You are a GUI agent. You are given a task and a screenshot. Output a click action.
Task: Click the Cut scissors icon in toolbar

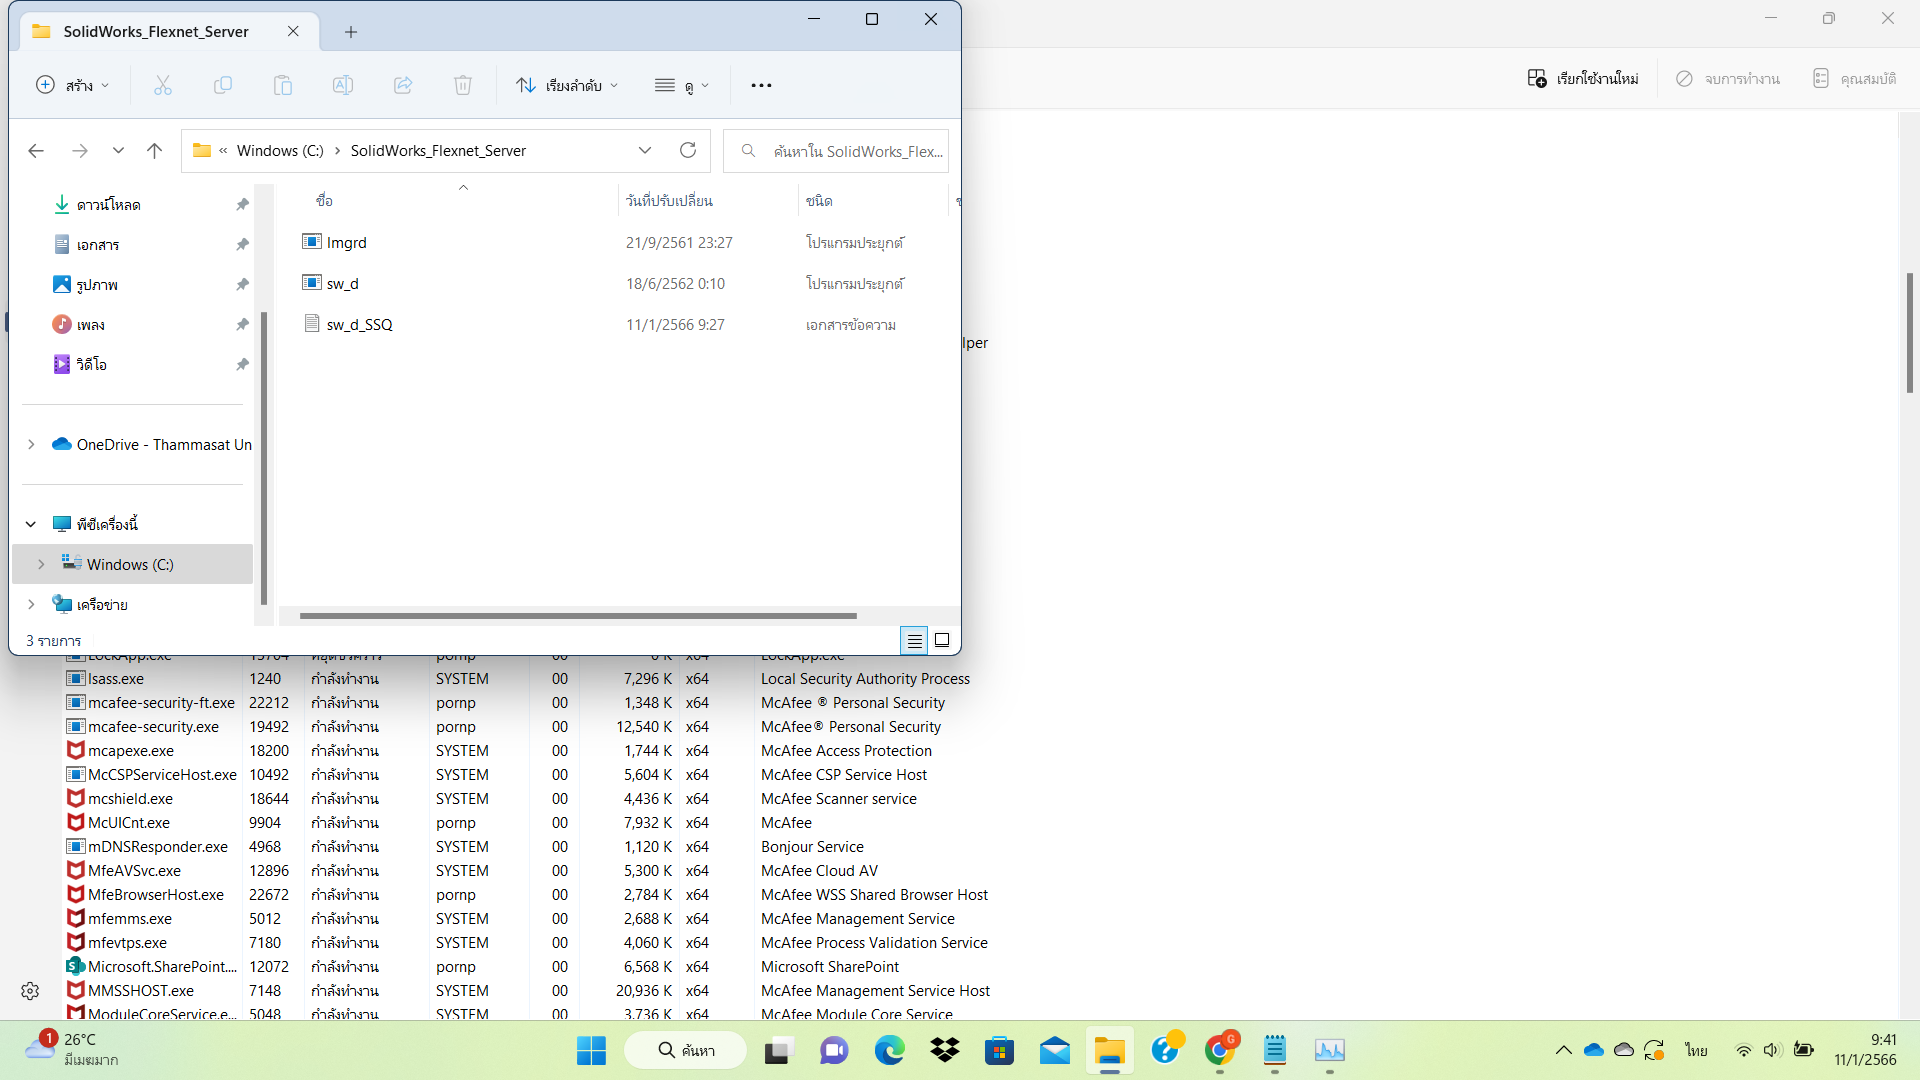163,86
